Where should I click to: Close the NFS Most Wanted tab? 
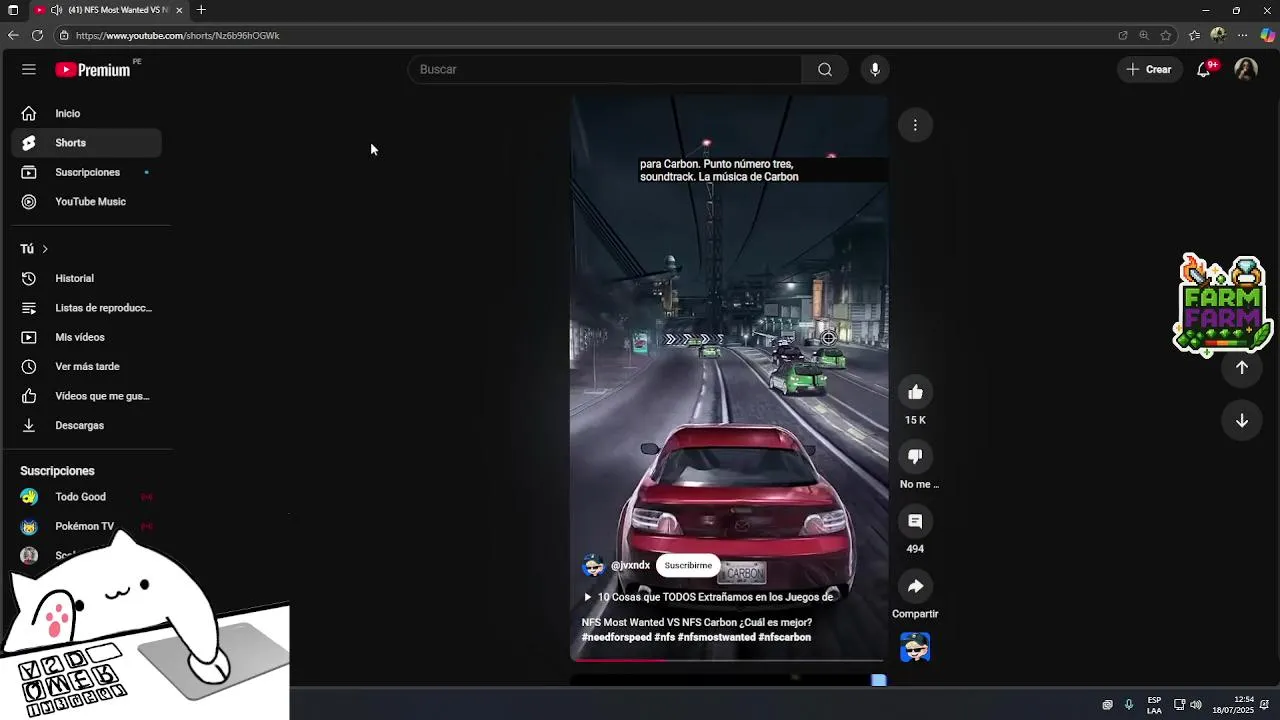coord(180,10)
